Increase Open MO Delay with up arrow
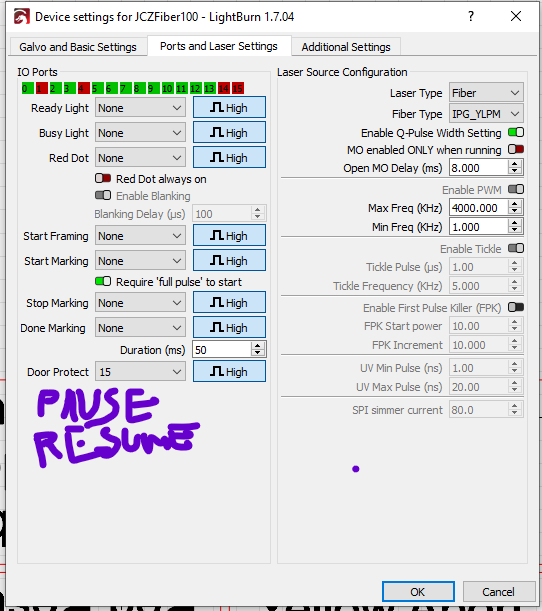The height and width of the screenshot is (611, 542). 515,164
